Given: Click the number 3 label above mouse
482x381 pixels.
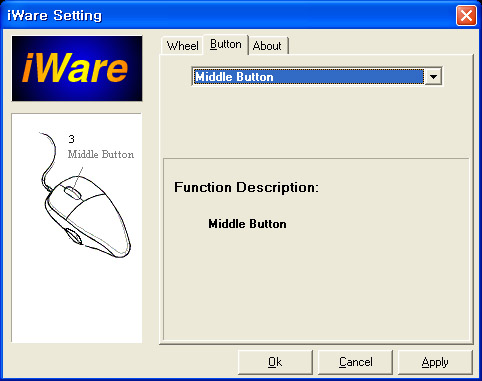Looking at the screenshot, I should [71, 139].
